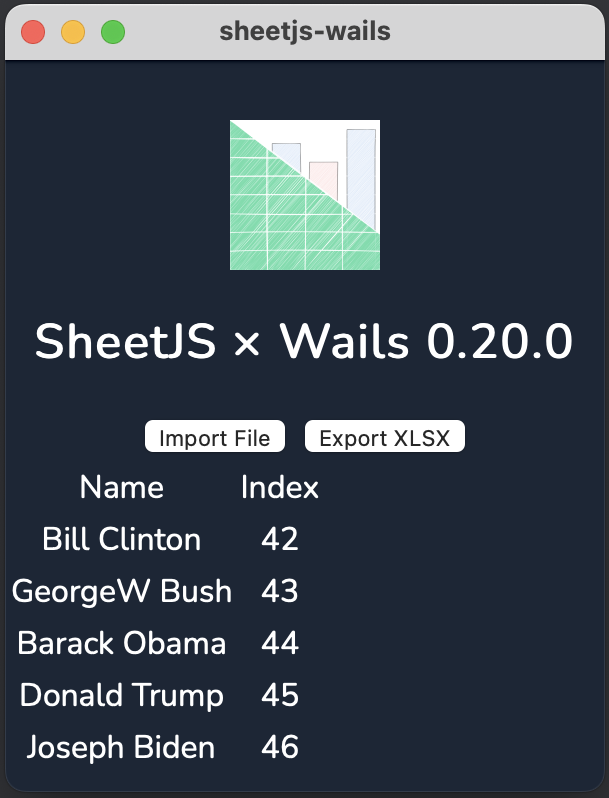Screen dimensions: 609x798
Task: Click index value 44
Action: [280, 643]
